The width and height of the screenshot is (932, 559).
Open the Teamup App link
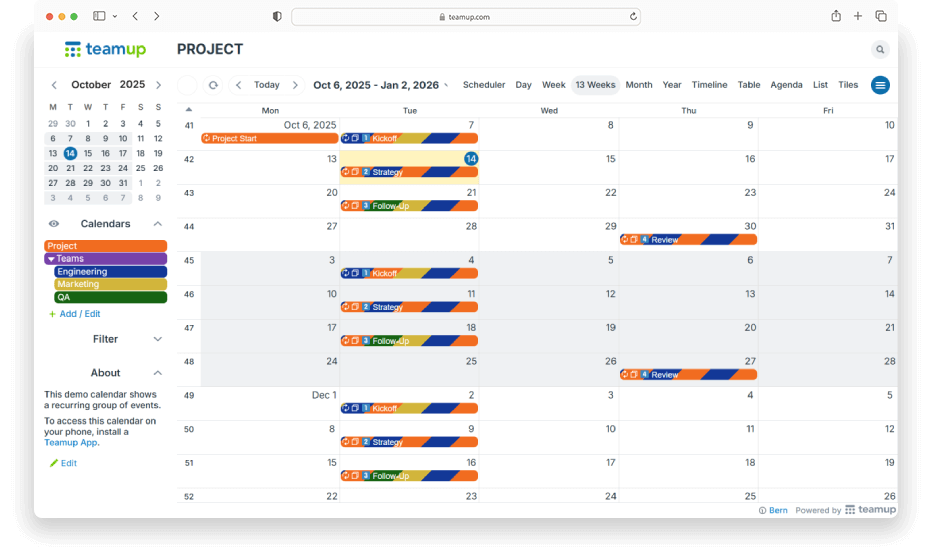click(x=71, y=442)
